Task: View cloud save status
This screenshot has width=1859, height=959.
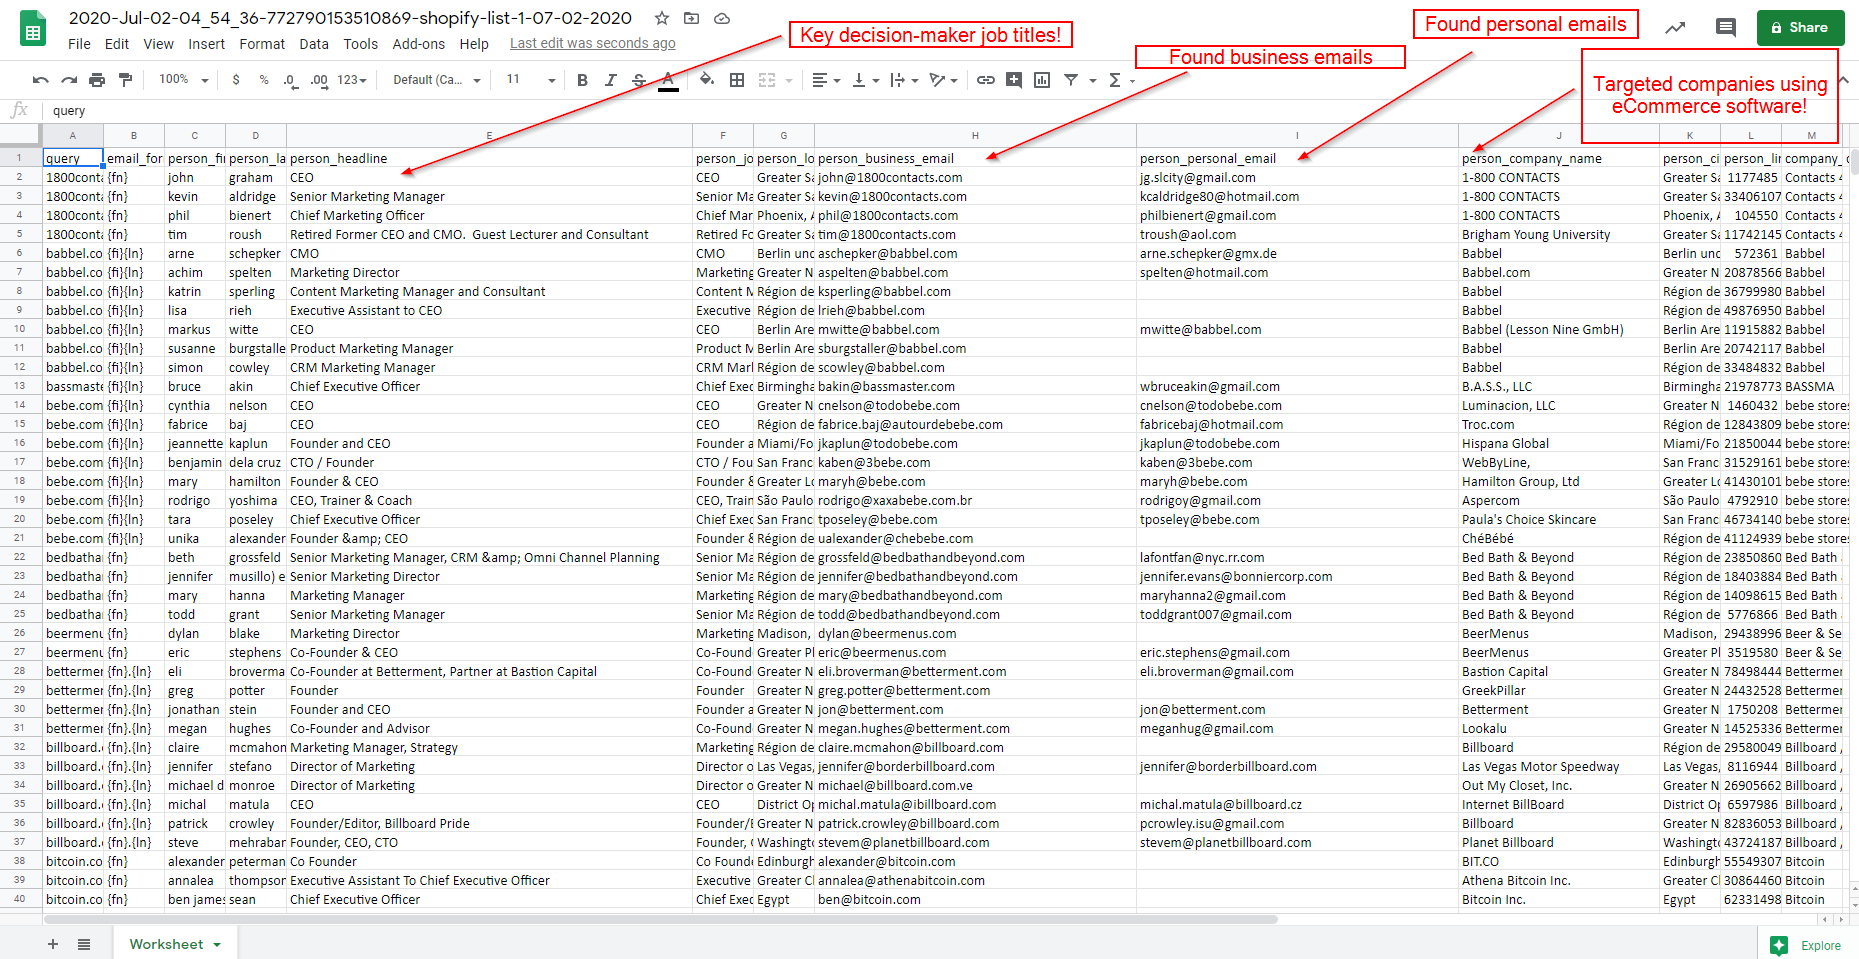Action: click(x=722, y=18)
